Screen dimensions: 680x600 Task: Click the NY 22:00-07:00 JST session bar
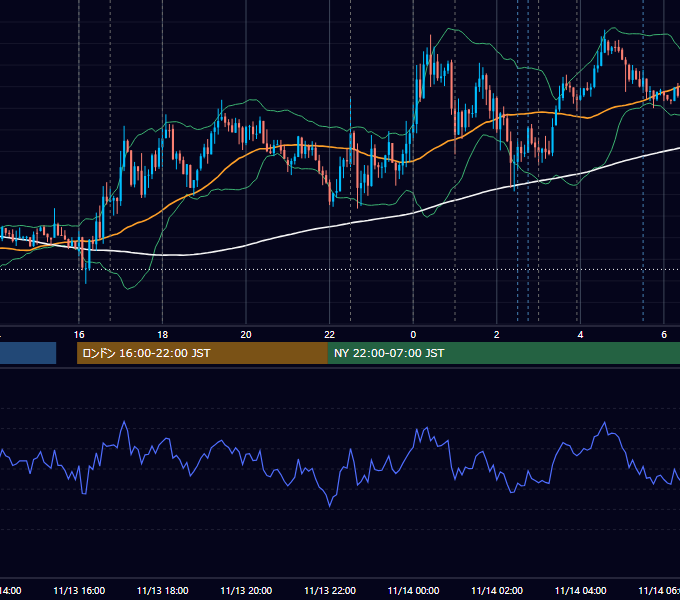coord(503,353)
